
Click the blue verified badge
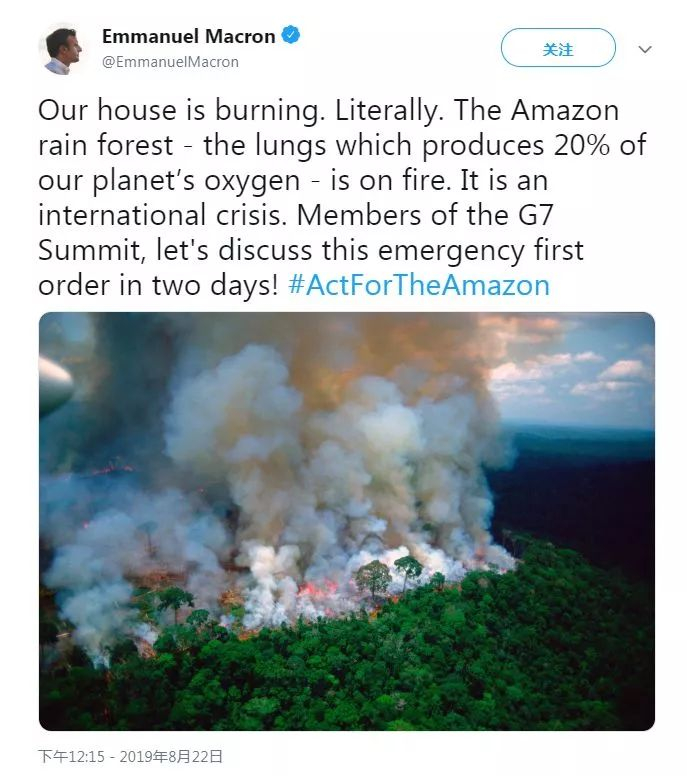coord(291,36)
